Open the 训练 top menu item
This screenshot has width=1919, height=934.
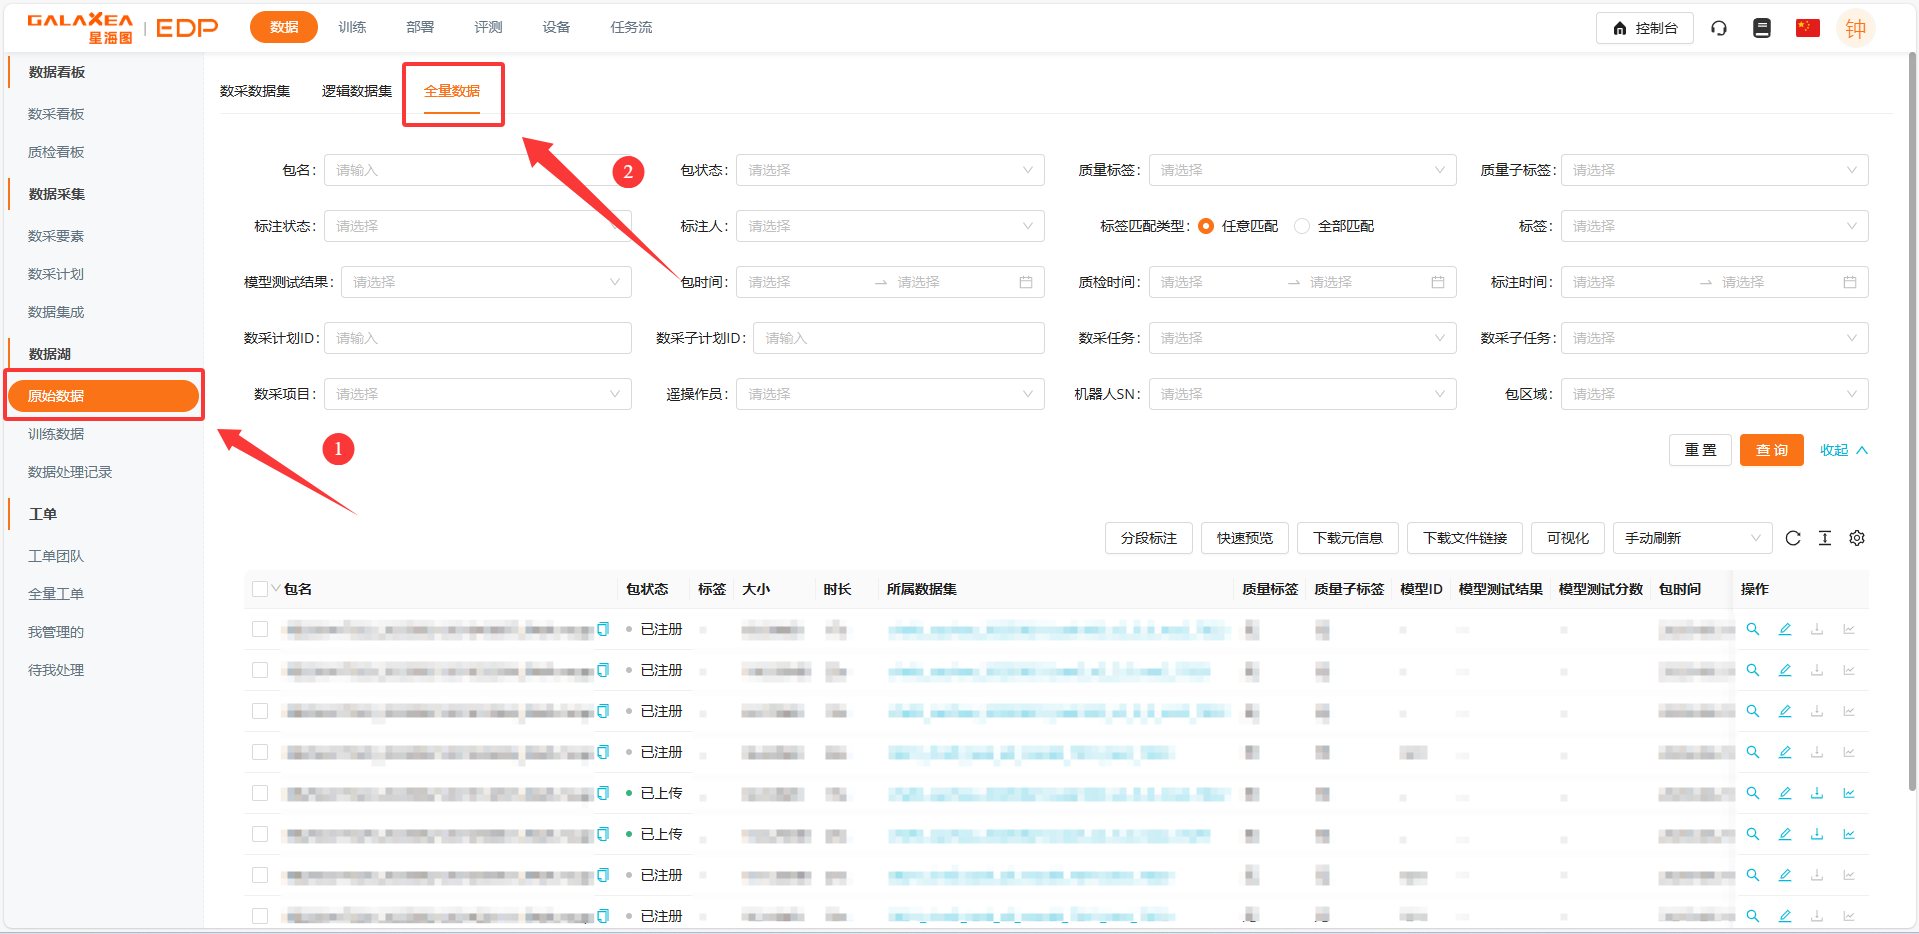click(x=352, y=27)
